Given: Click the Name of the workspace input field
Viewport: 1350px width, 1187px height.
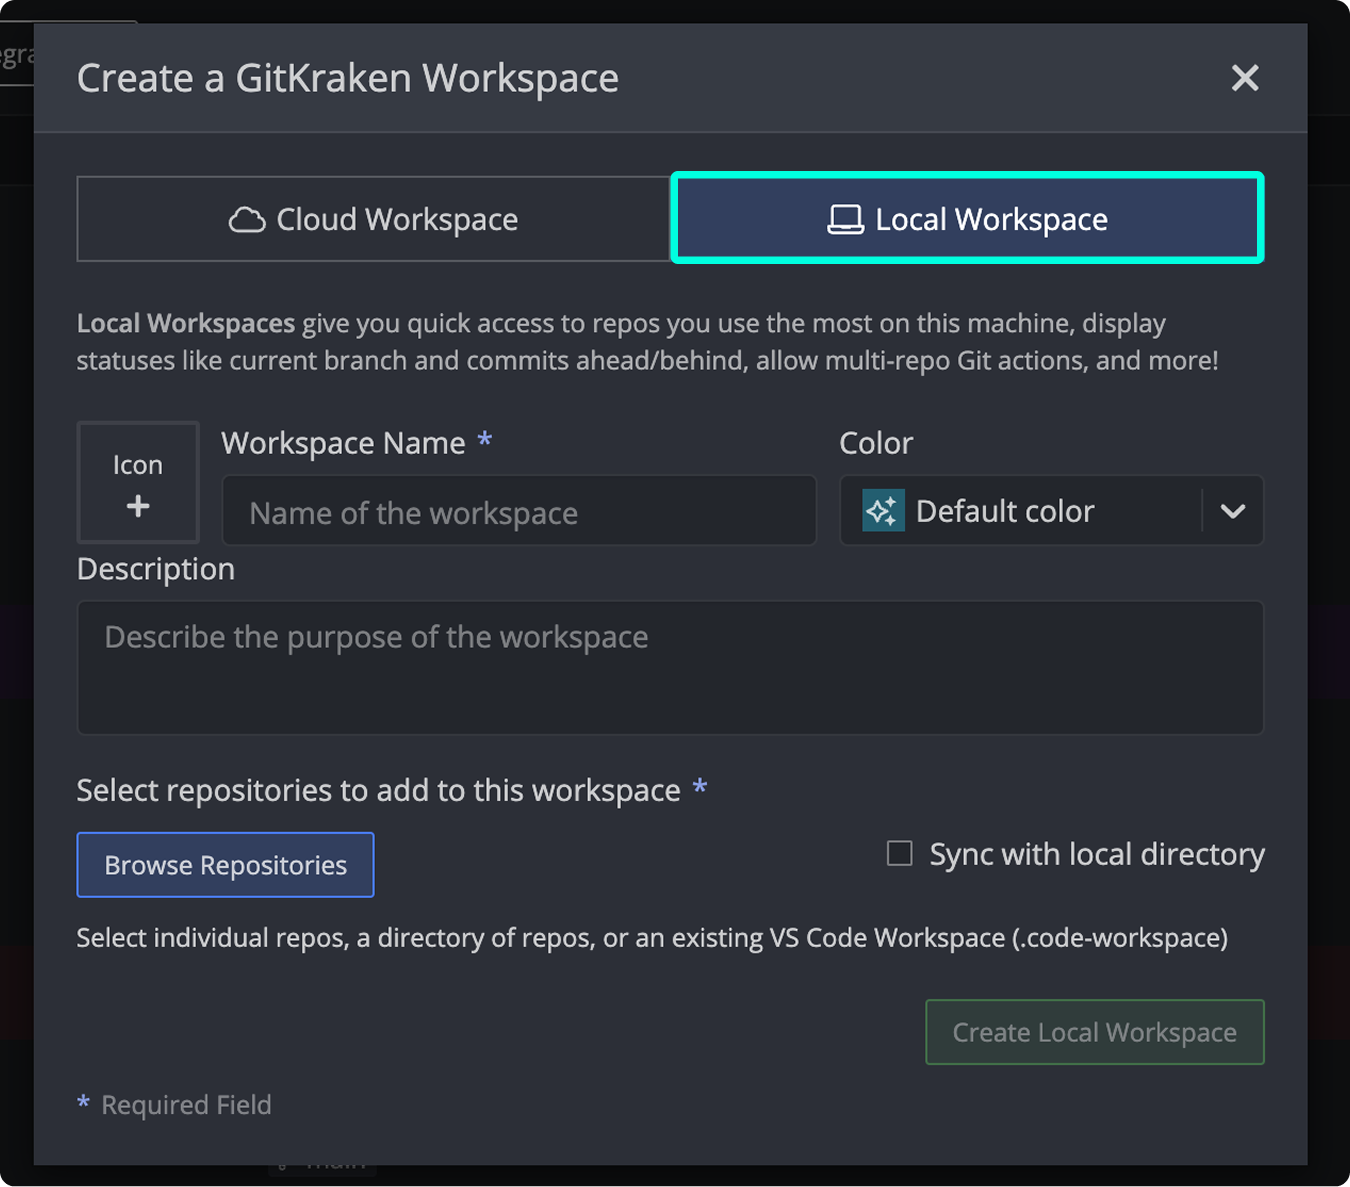Looking at the screenshot, I should [x=518, y=511].
